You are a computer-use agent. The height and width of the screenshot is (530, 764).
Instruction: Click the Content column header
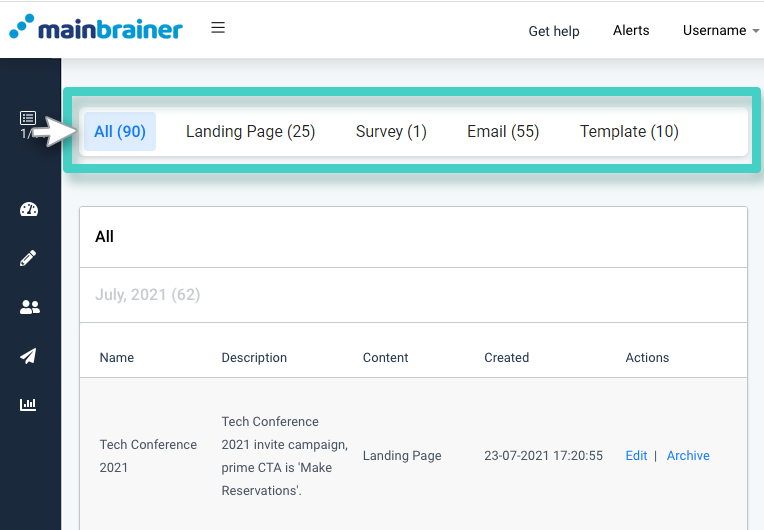385,358
